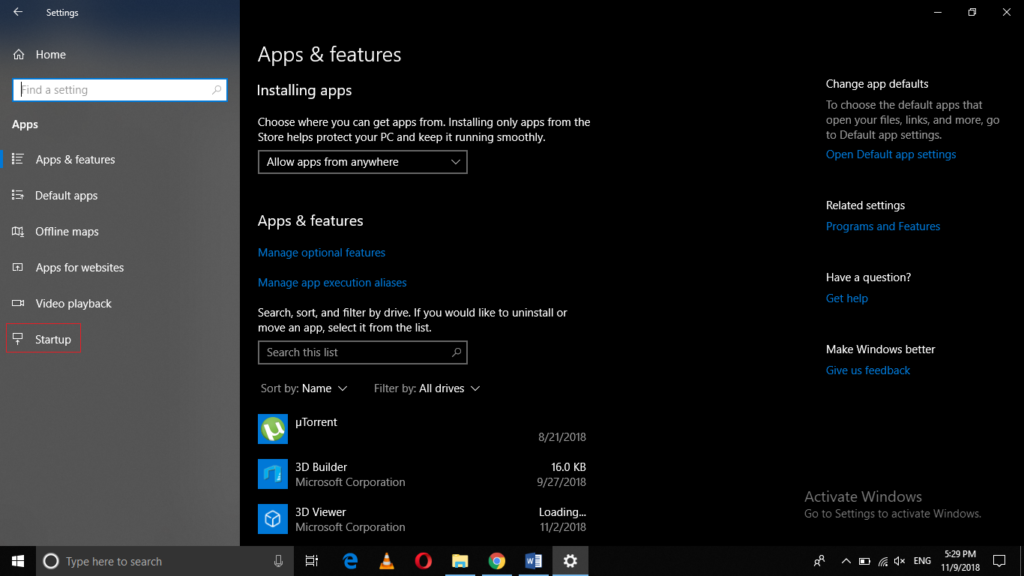Click the Apps & features sidebar list icon
The width and height of the screenshot is (1024, 576).
click(18, 159)
